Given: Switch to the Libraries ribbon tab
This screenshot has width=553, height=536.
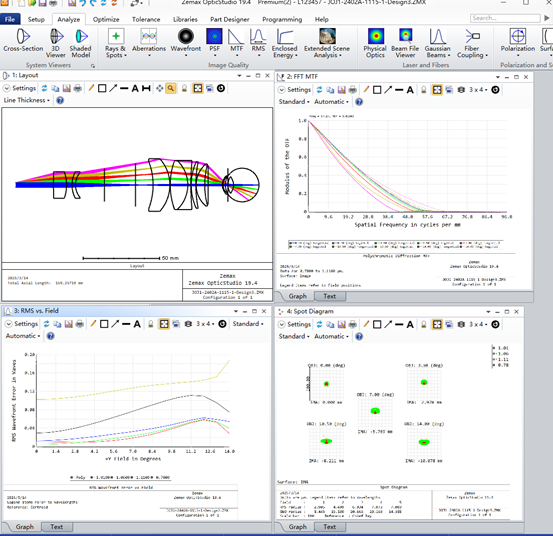Looking at the screenshot, I should pyautogui.click(x=185, y=19).
